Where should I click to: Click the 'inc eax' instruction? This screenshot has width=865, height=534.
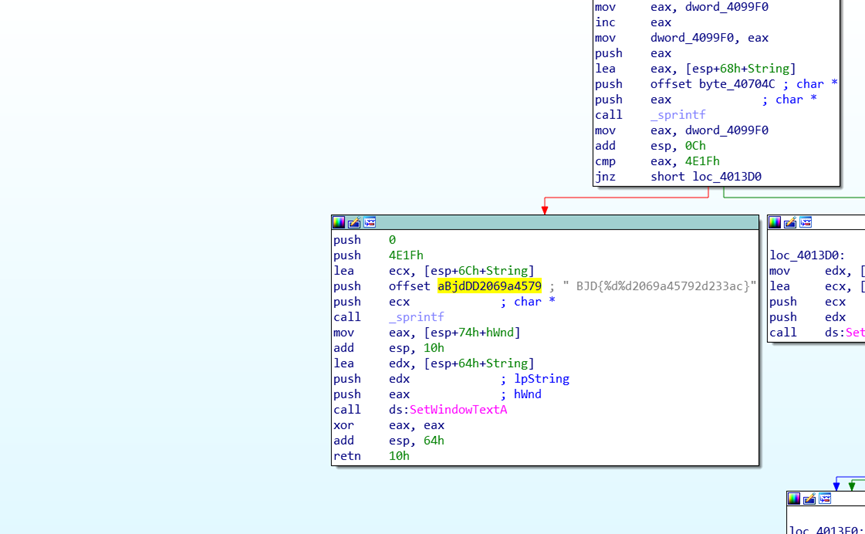point(633,23)
